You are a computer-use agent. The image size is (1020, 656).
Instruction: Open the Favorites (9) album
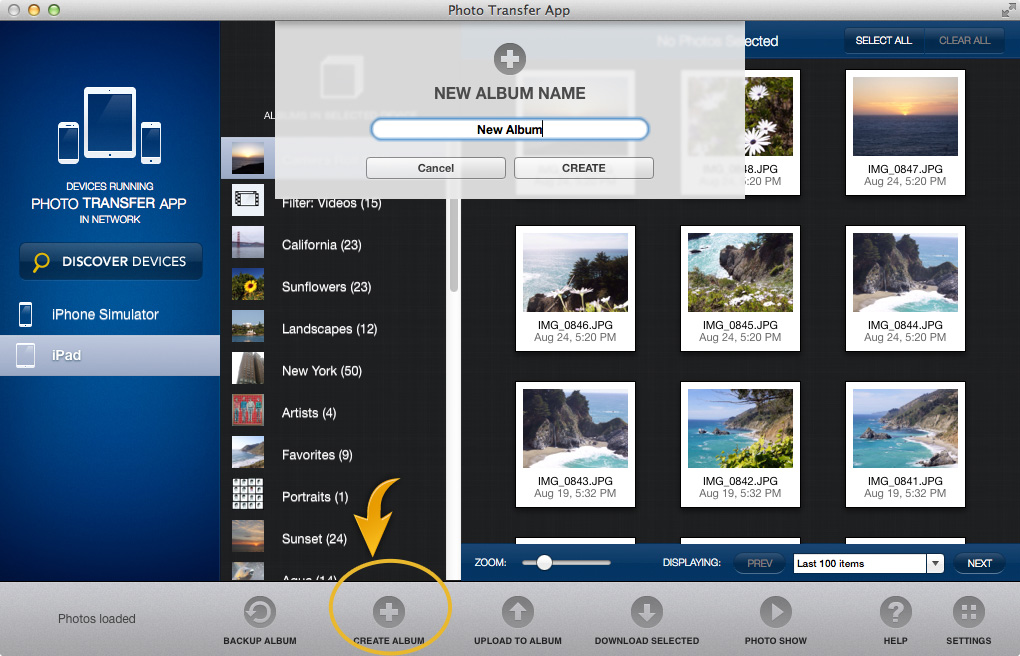[317, 455]
